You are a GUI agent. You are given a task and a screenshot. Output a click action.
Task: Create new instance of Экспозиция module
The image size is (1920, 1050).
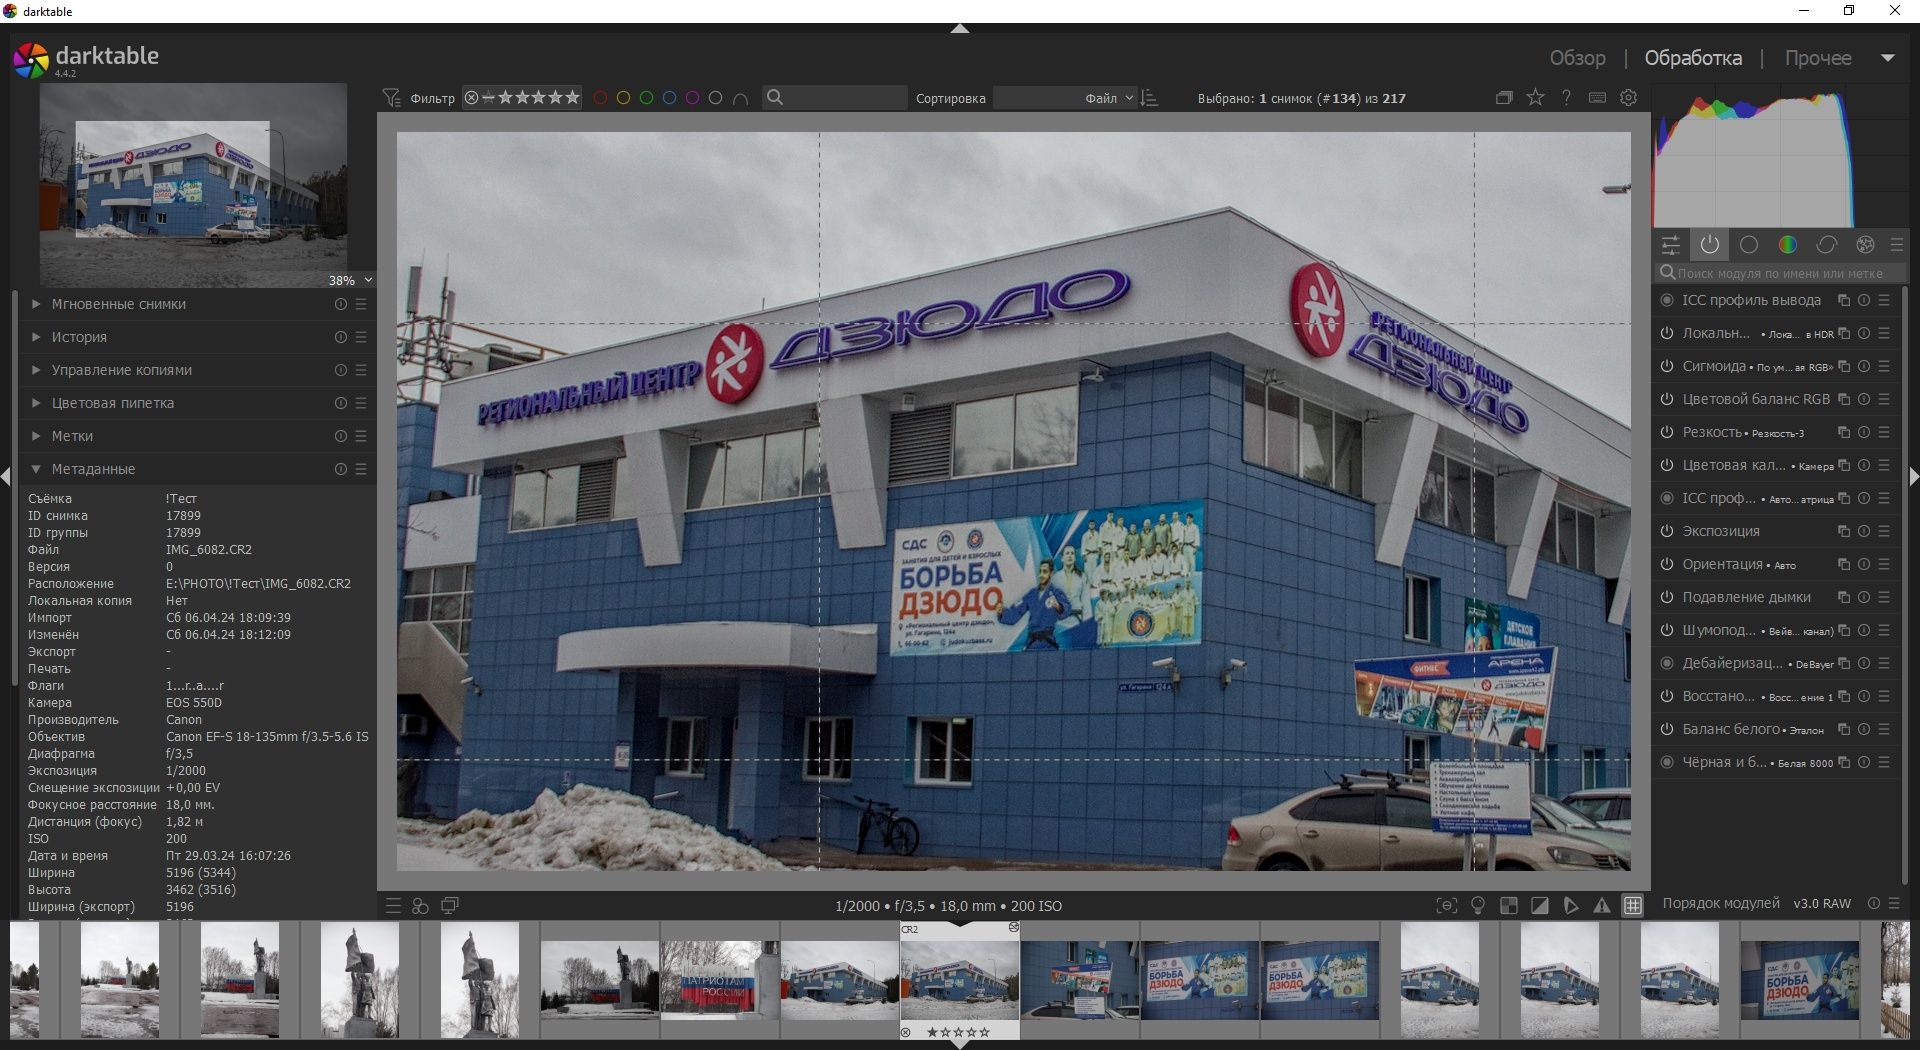pyautogui.click(x=1844, y=531)
